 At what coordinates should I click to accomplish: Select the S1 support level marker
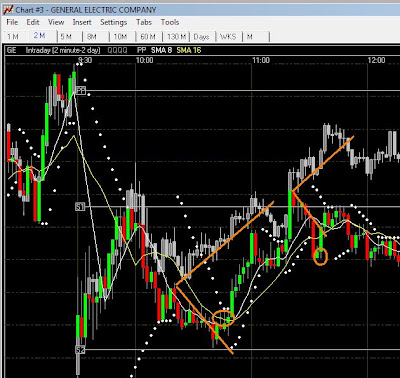tap(80, 207)
